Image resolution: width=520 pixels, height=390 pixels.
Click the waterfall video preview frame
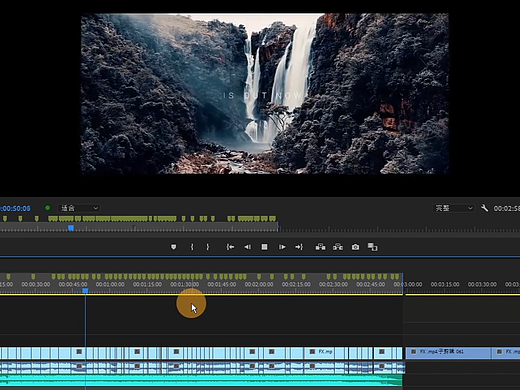(x=265, y=94)
